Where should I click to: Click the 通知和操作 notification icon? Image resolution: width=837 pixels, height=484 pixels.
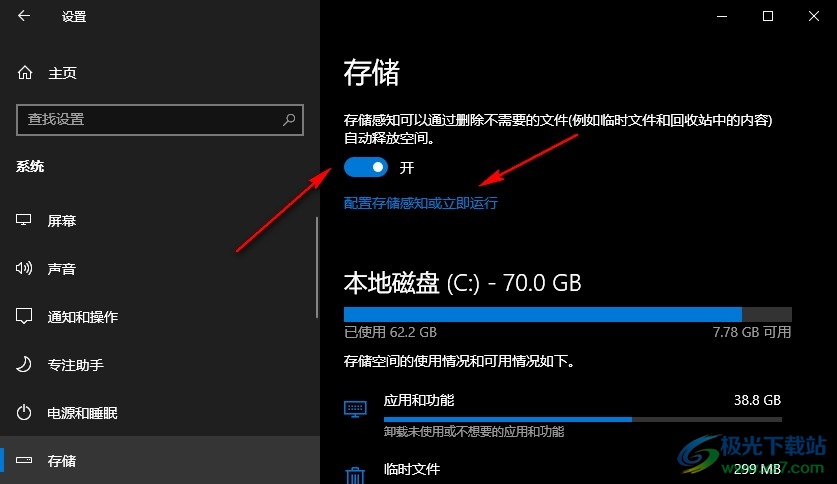23,316
